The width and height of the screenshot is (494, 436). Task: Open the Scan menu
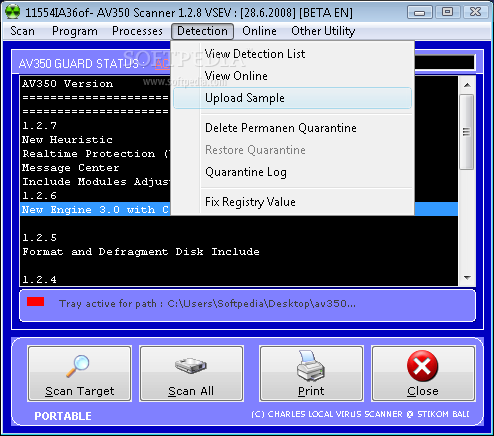pos(22,31)
